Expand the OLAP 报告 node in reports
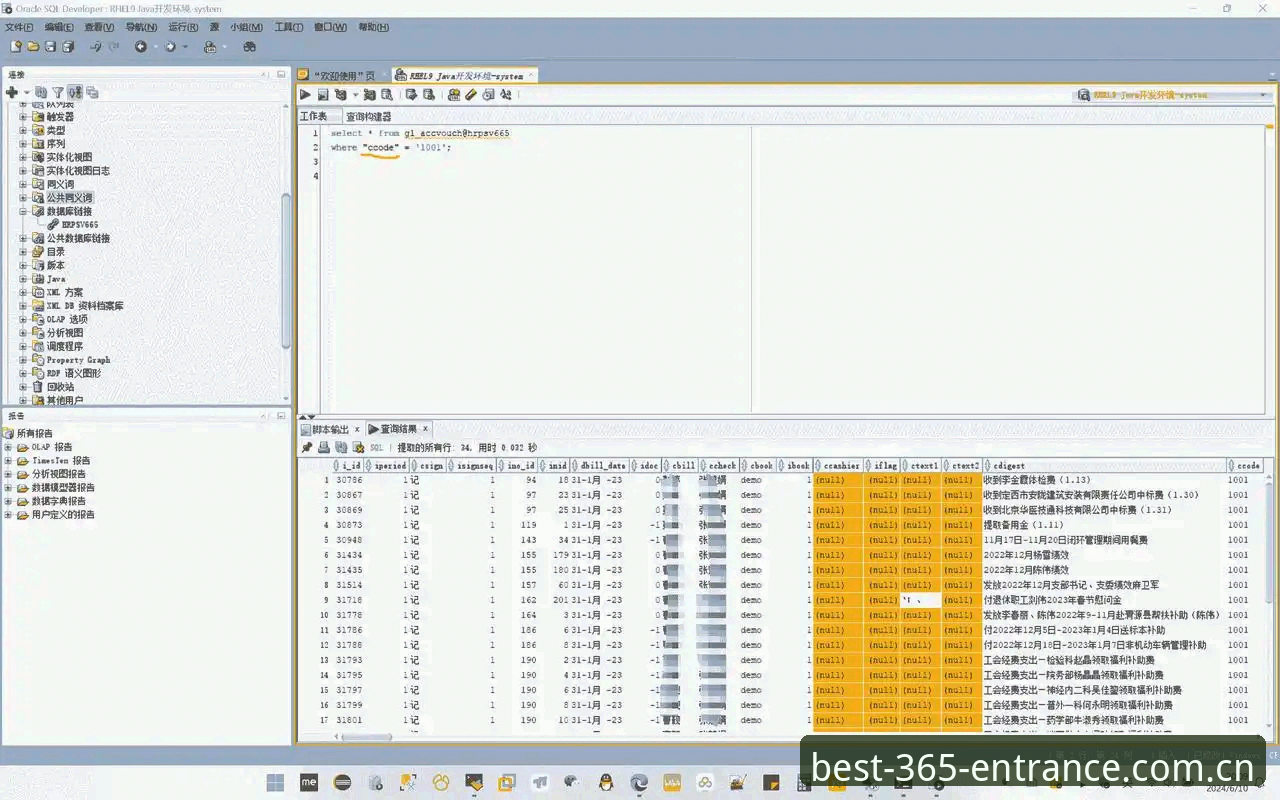The height and width of the screenshot is (800, 1280). tap(9, 447)
